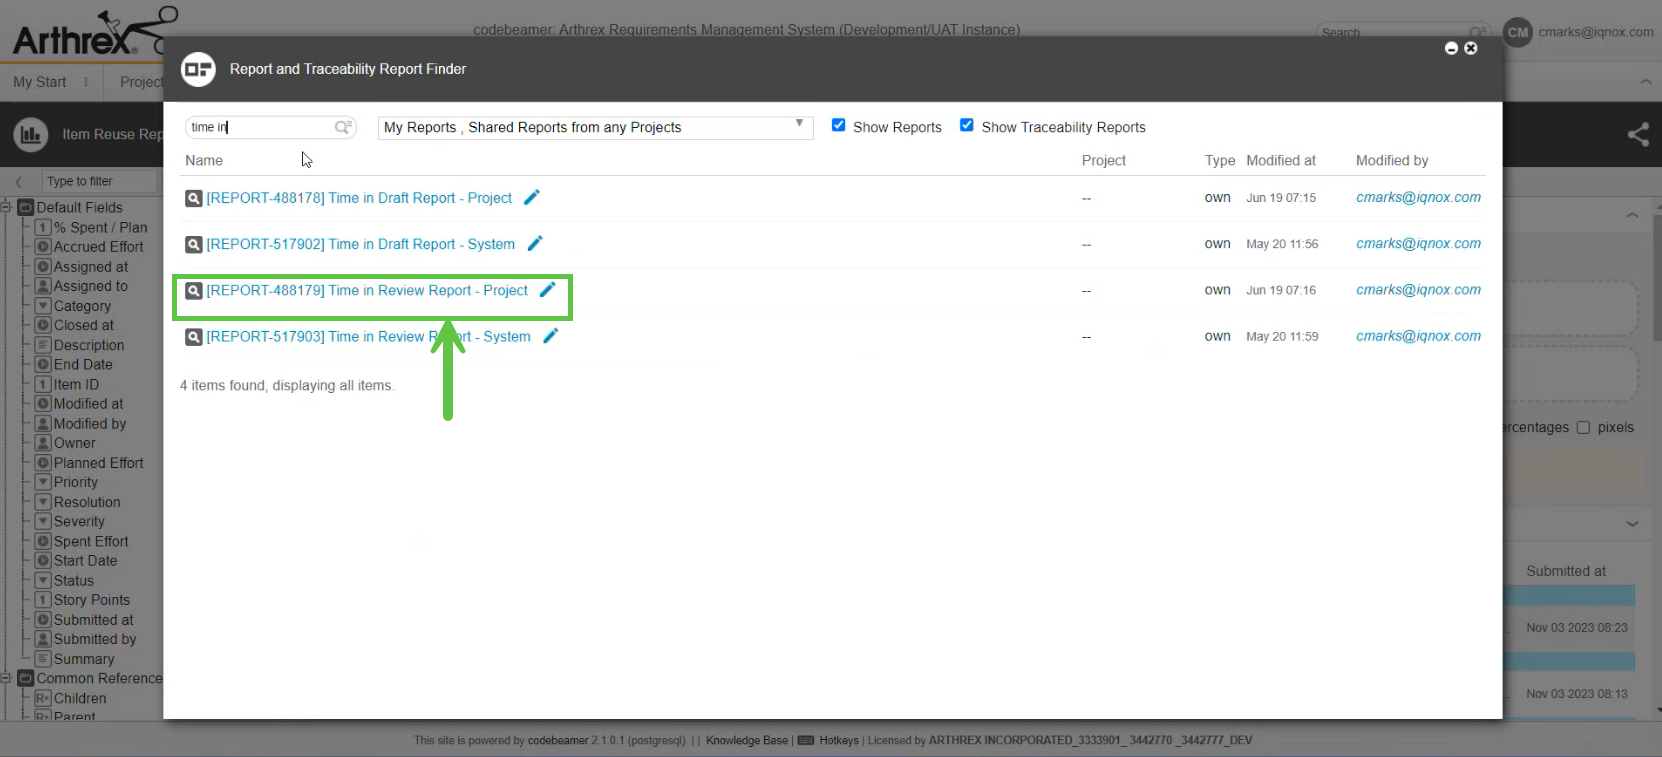Open the My Start menu
This screenshot has height=757, width=1662.
click(40, 82)
